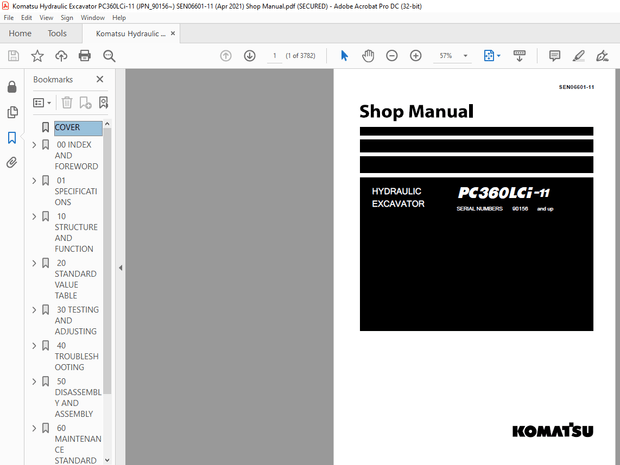
Task: Expand the 60 MAINTENANCE STANDARD bookmark
Action: 34,429
